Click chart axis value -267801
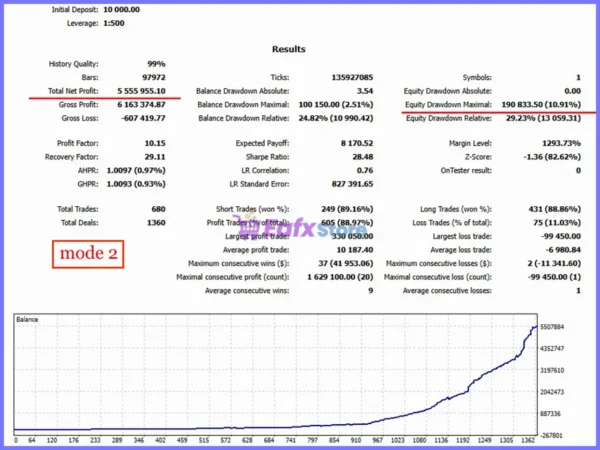600x450 pixels. [x=551, y=436]
